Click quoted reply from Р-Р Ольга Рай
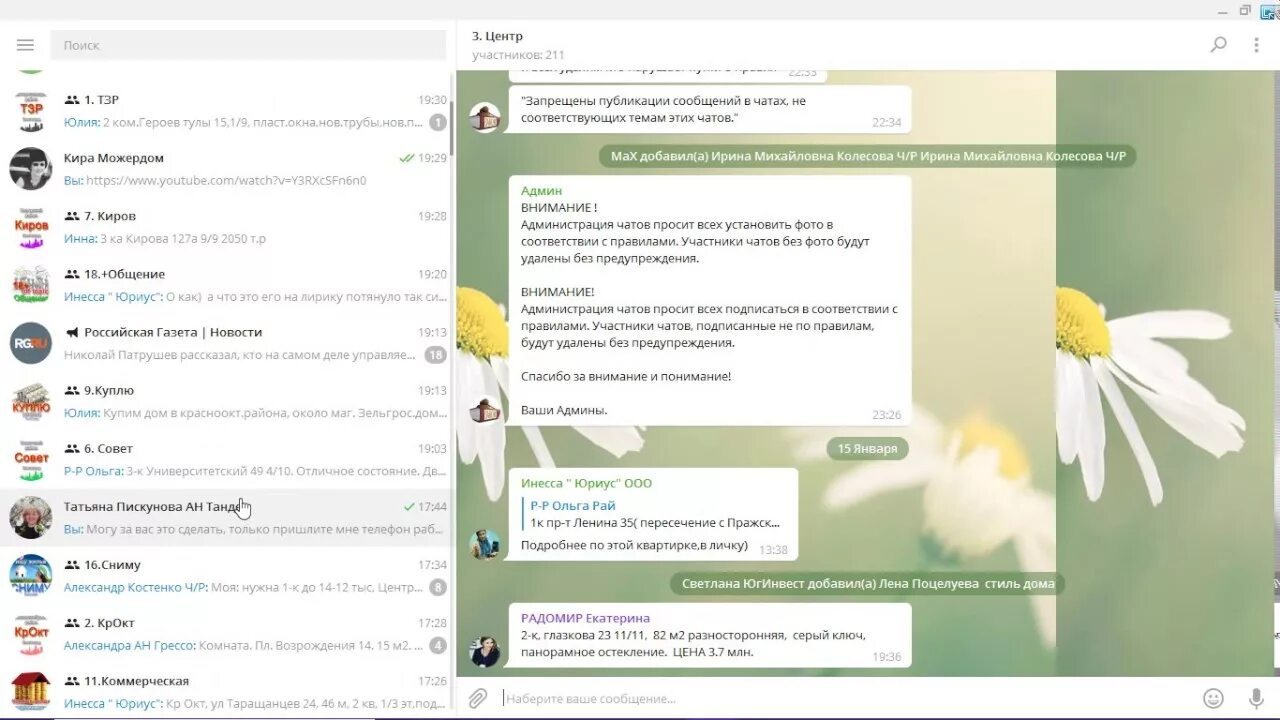1280x720 pixels. (x=653, y=514)
